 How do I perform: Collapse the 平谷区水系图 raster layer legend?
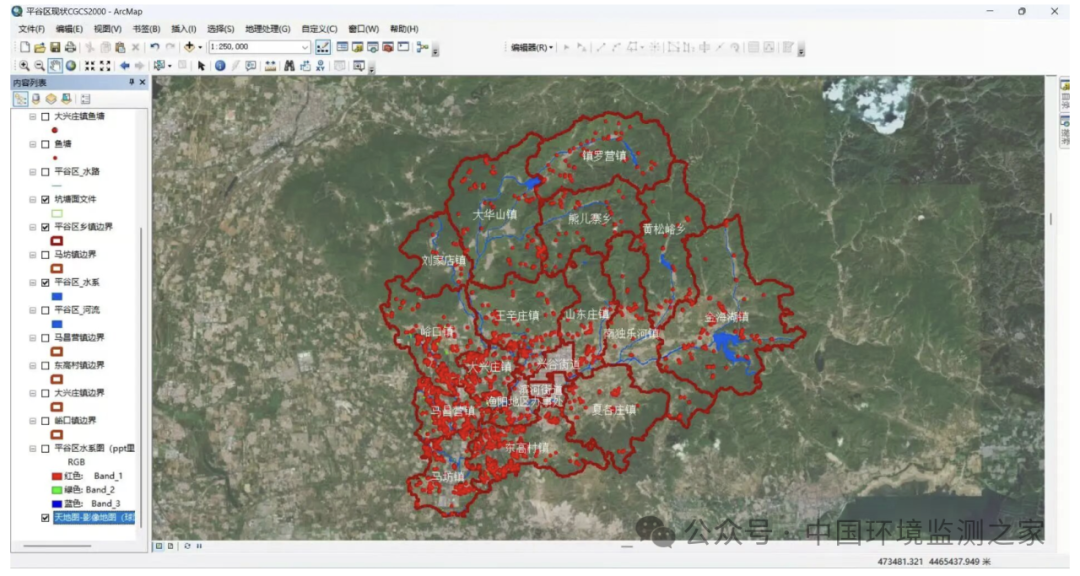point(32,449)
